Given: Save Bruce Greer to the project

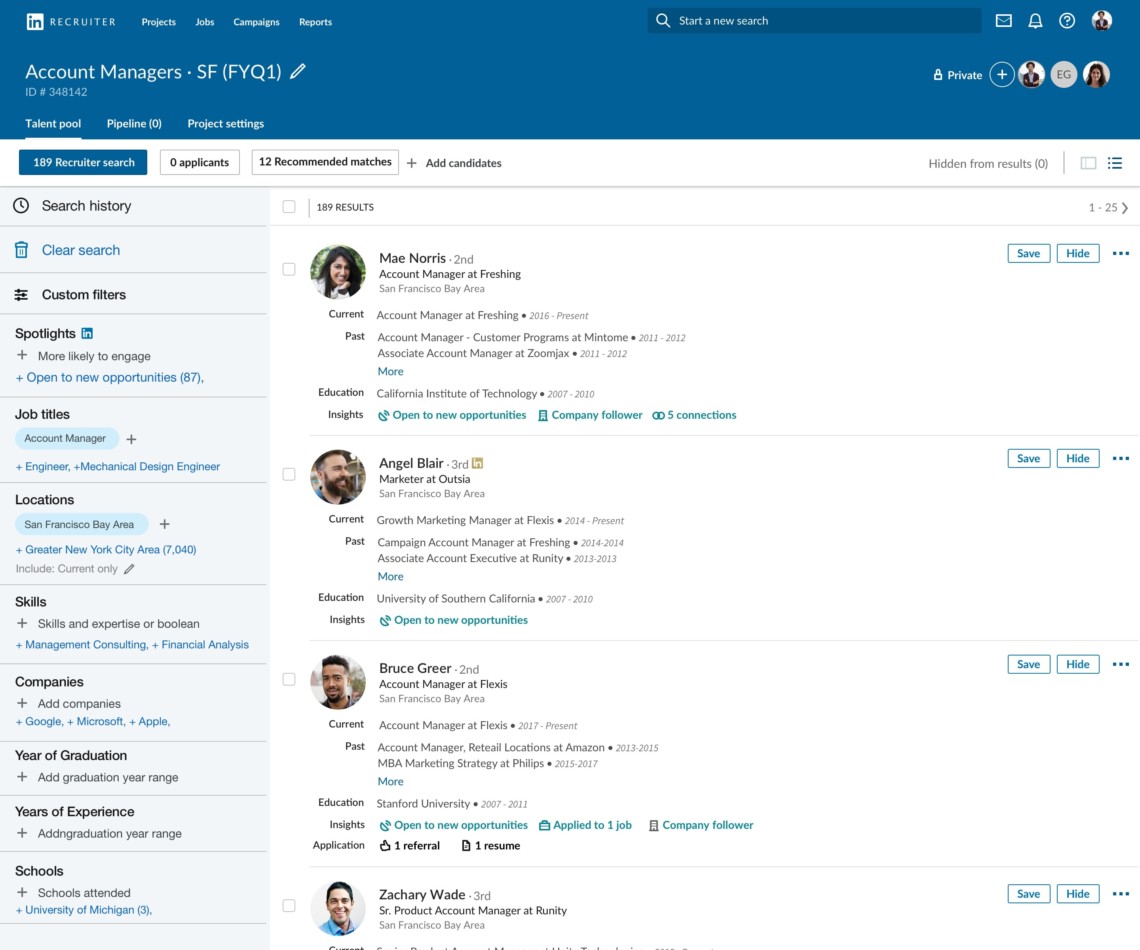Looking at the screenshot, I should pos(1028,663).
